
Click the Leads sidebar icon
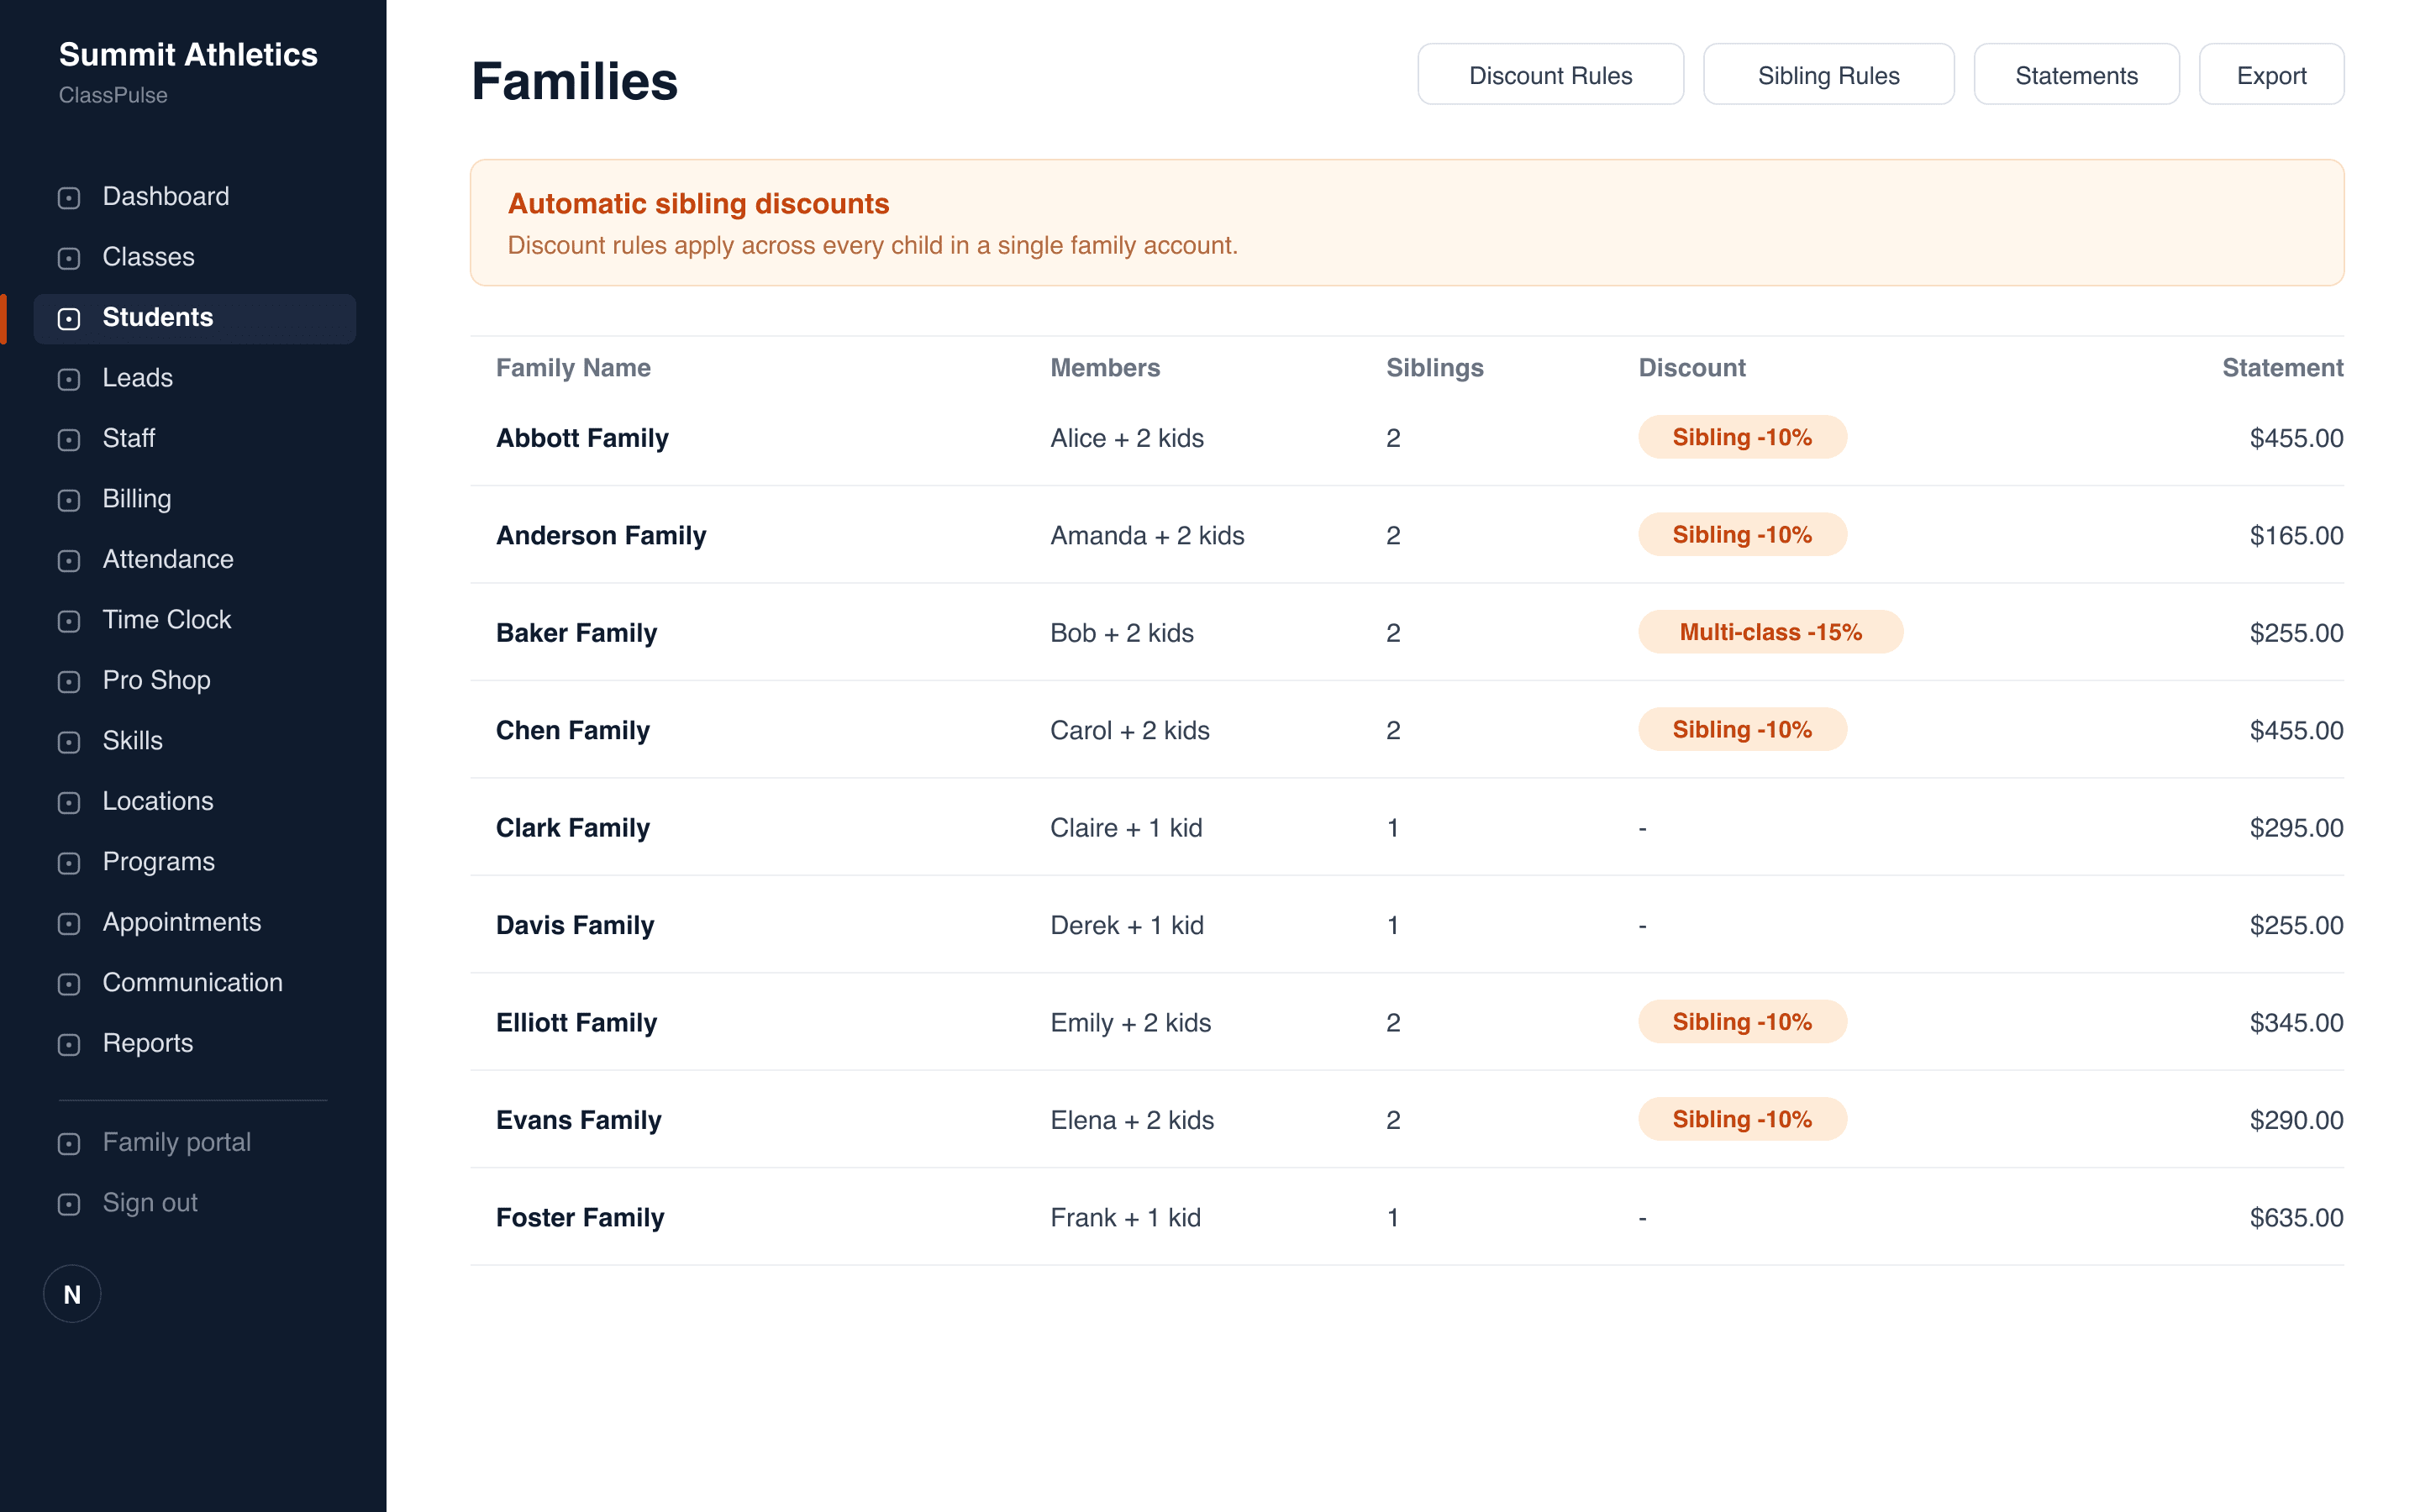pyautogui.click(x=69, y=379)
